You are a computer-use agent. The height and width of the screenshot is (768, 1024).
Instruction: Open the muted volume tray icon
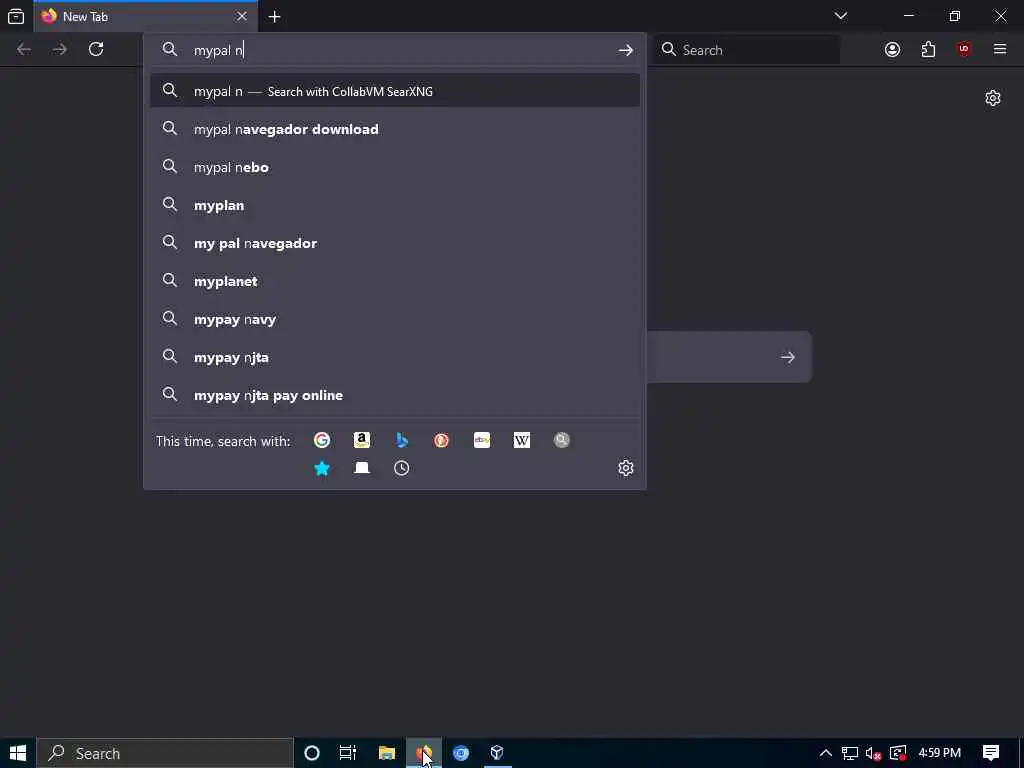click(874, 753)
